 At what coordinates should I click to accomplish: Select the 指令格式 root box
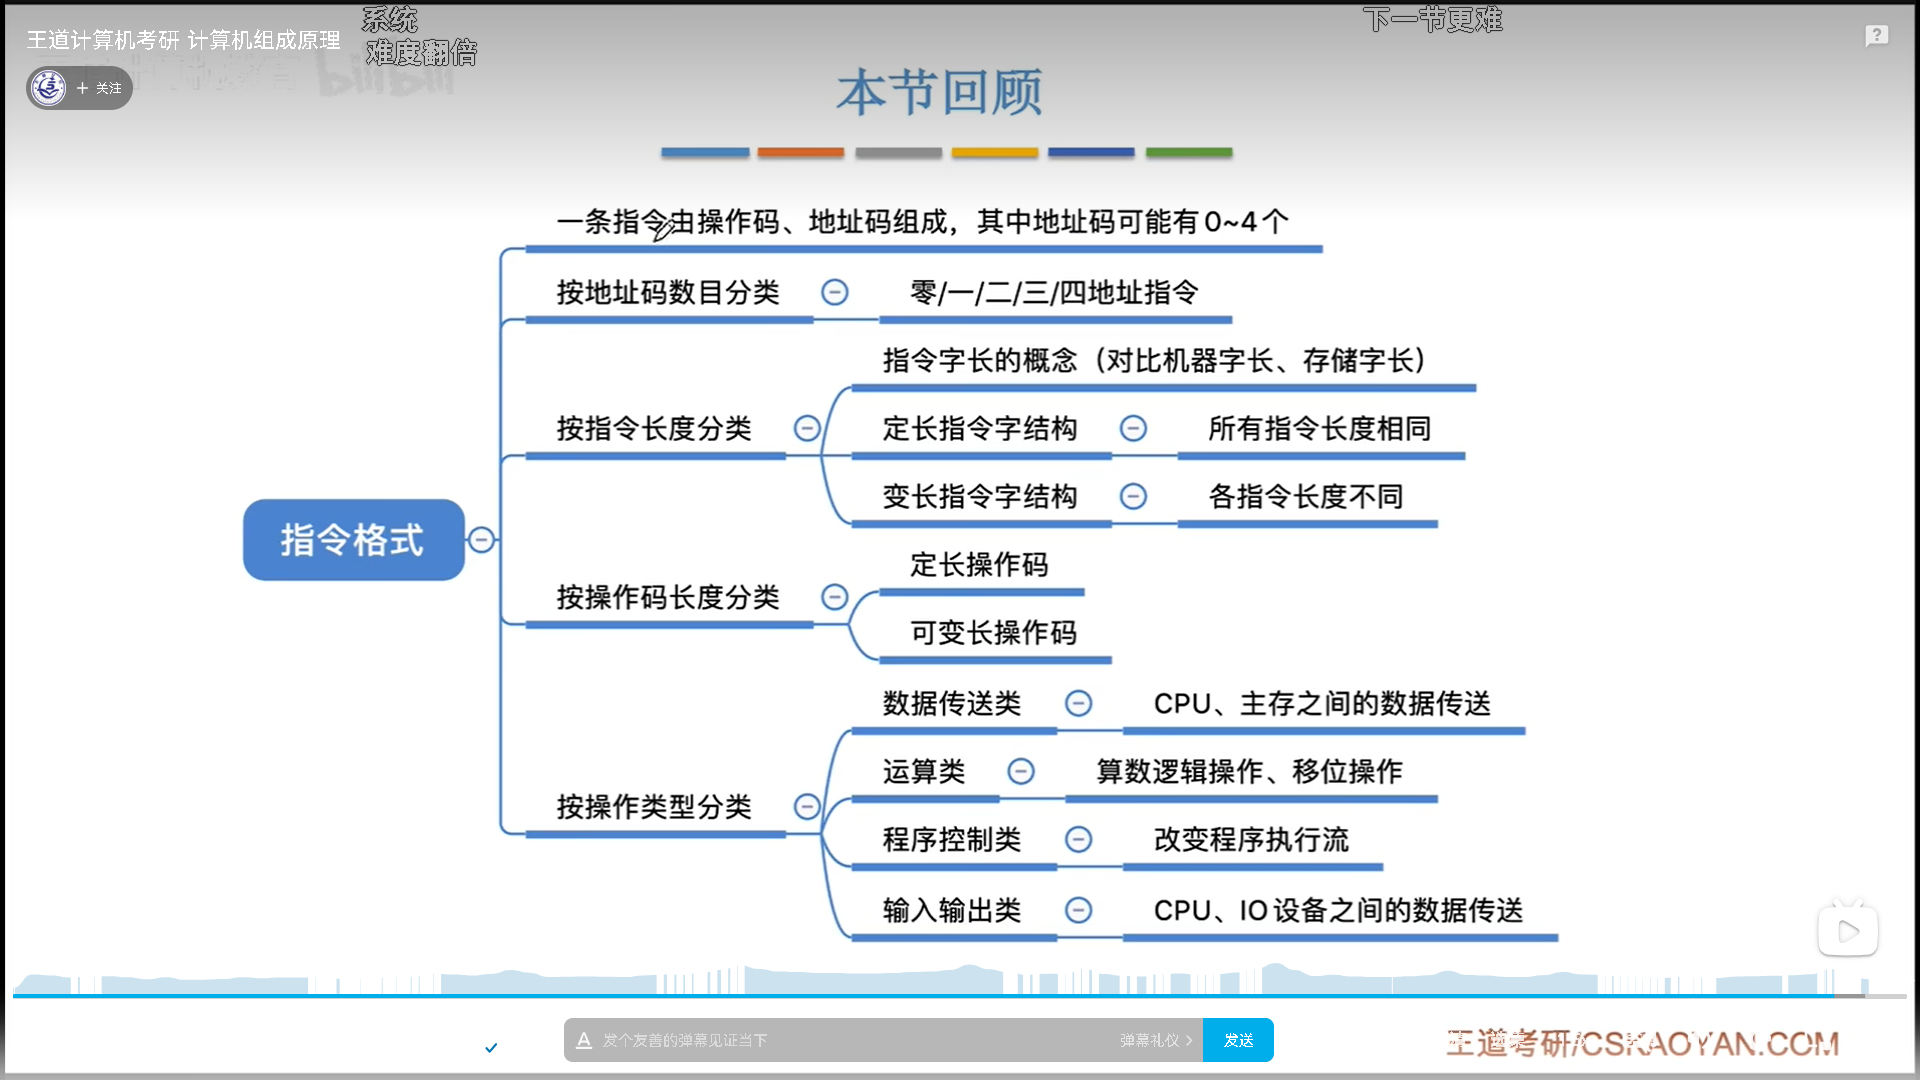354,540
